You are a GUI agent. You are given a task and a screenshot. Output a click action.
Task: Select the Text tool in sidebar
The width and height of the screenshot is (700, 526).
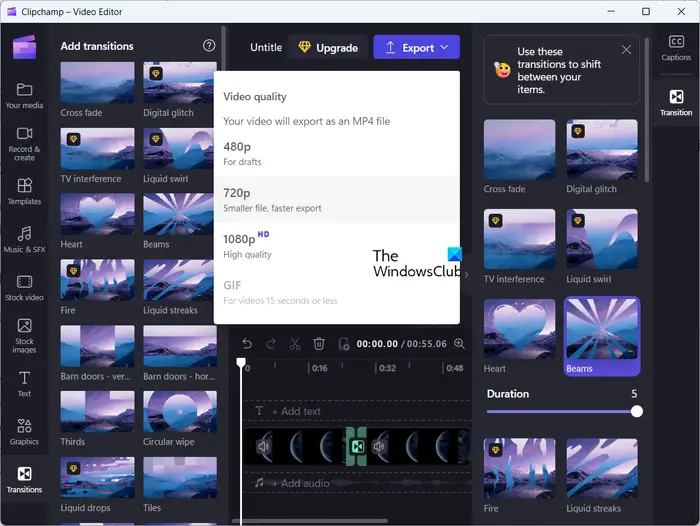(24, 384)
